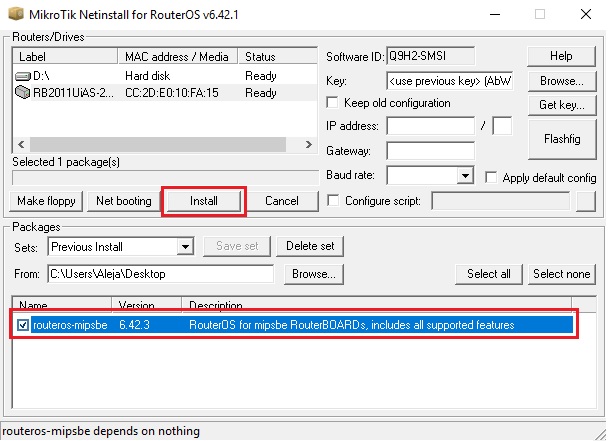
Task: Click the packages Name column header
Action: pos(62,304)
